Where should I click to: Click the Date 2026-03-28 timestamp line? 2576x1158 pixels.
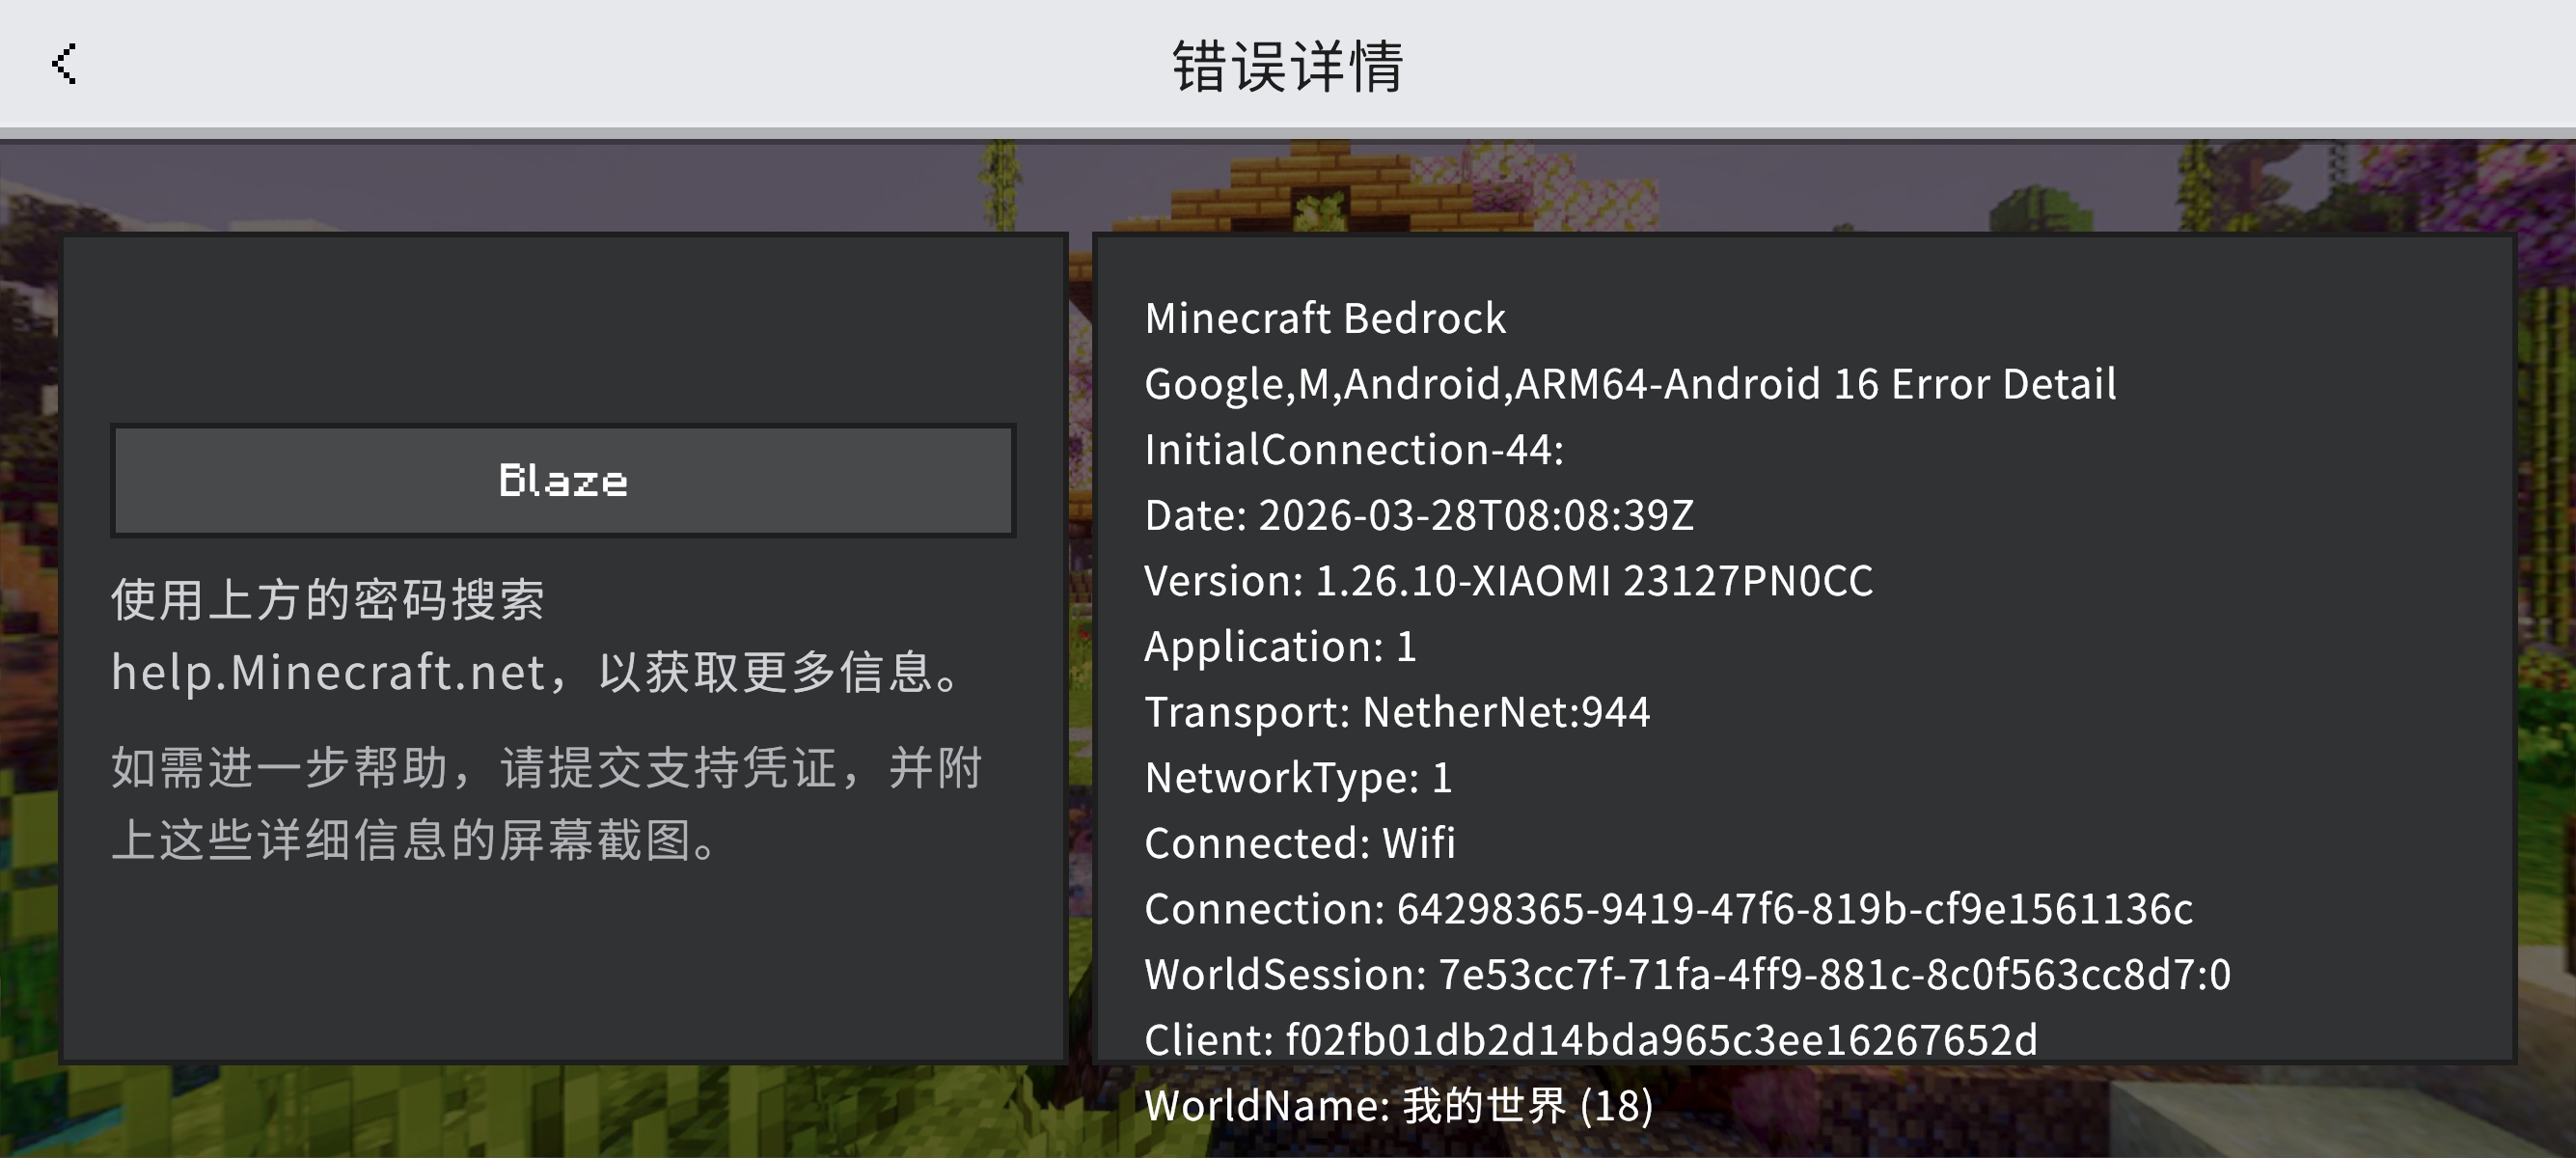point(1418,516)
